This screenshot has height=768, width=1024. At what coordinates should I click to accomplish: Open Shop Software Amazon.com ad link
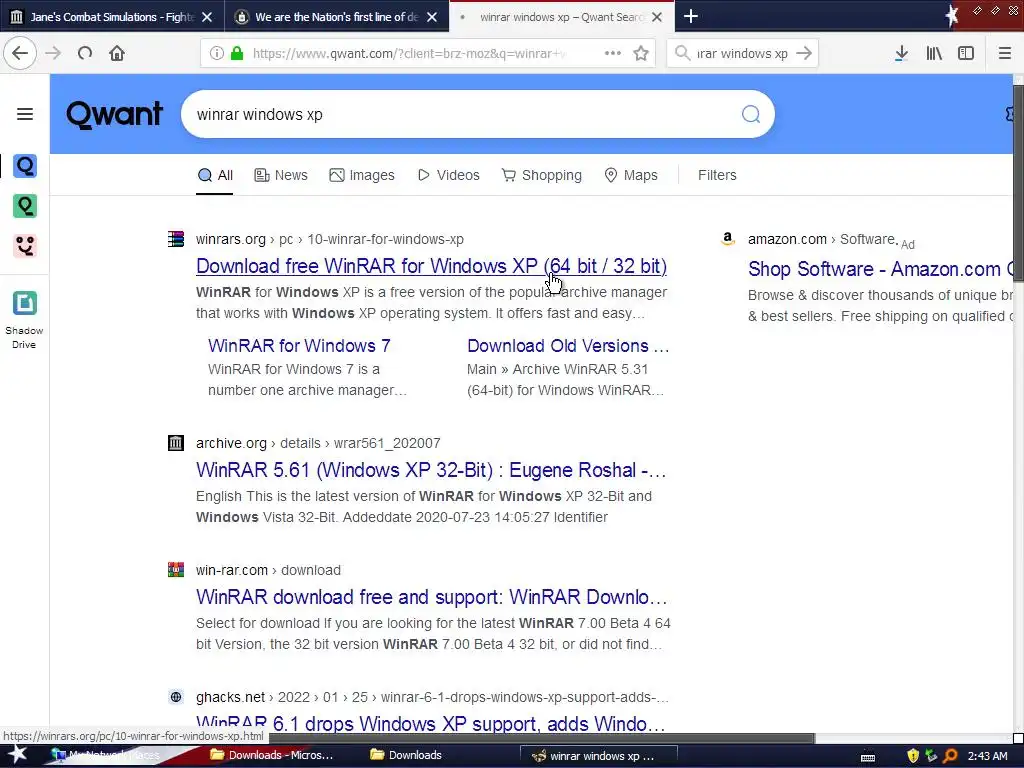click(x=880, y=268)
